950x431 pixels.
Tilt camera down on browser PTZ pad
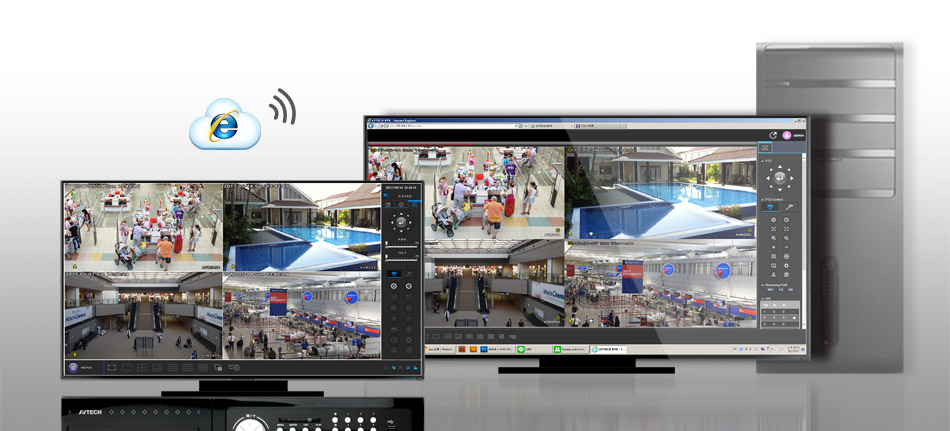click(779, 189)
